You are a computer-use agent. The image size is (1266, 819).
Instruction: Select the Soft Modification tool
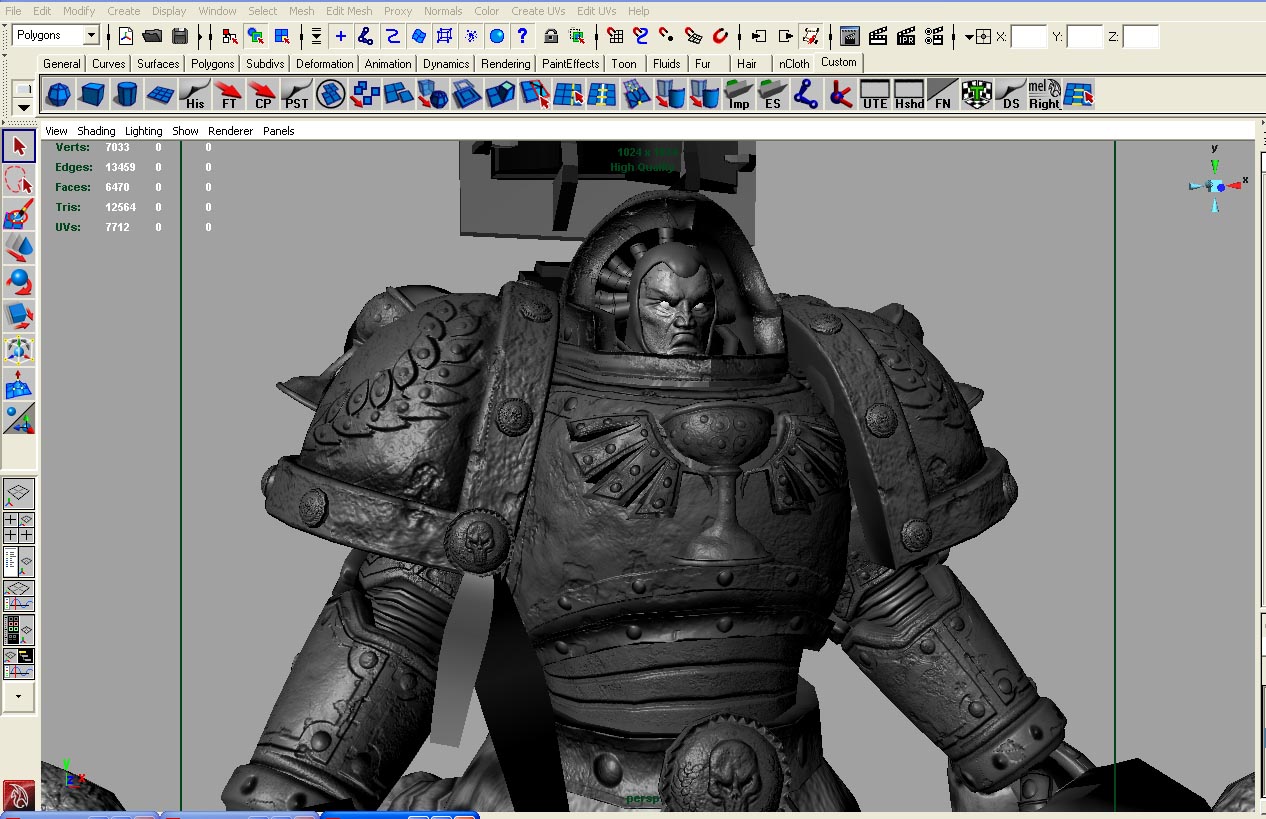click(x=19, y=384)
